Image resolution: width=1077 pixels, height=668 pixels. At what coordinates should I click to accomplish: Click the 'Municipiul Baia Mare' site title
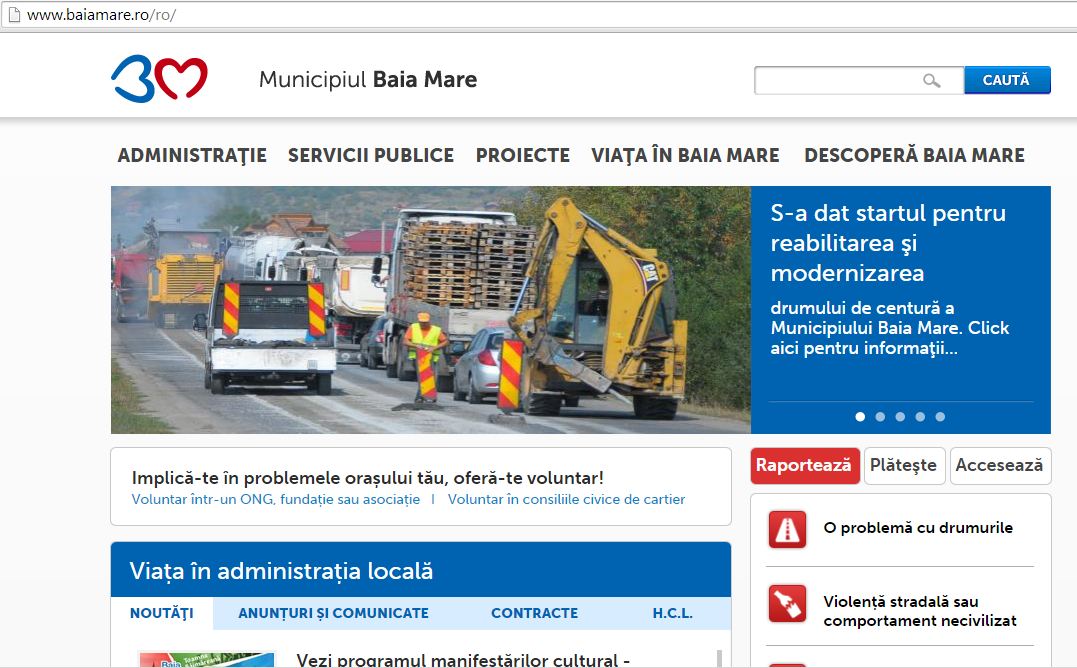point(367,80)
